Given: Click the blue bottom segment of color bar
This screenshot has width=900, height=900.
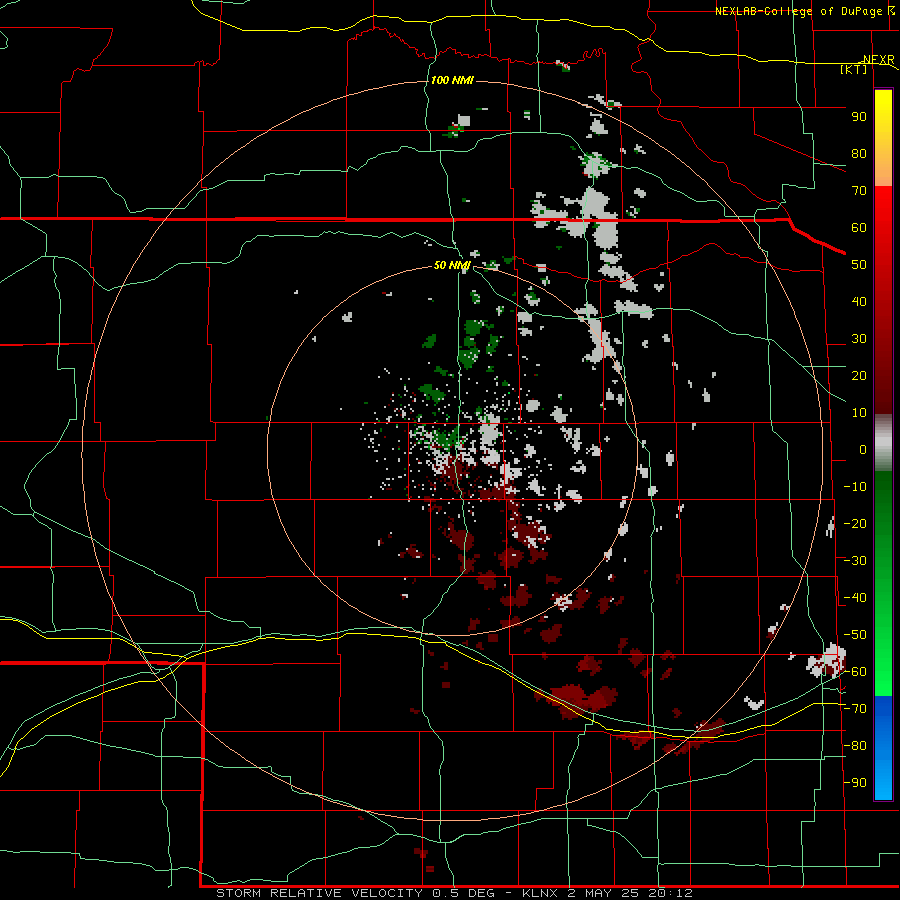Looking at the screenshot, I should 883,748.
